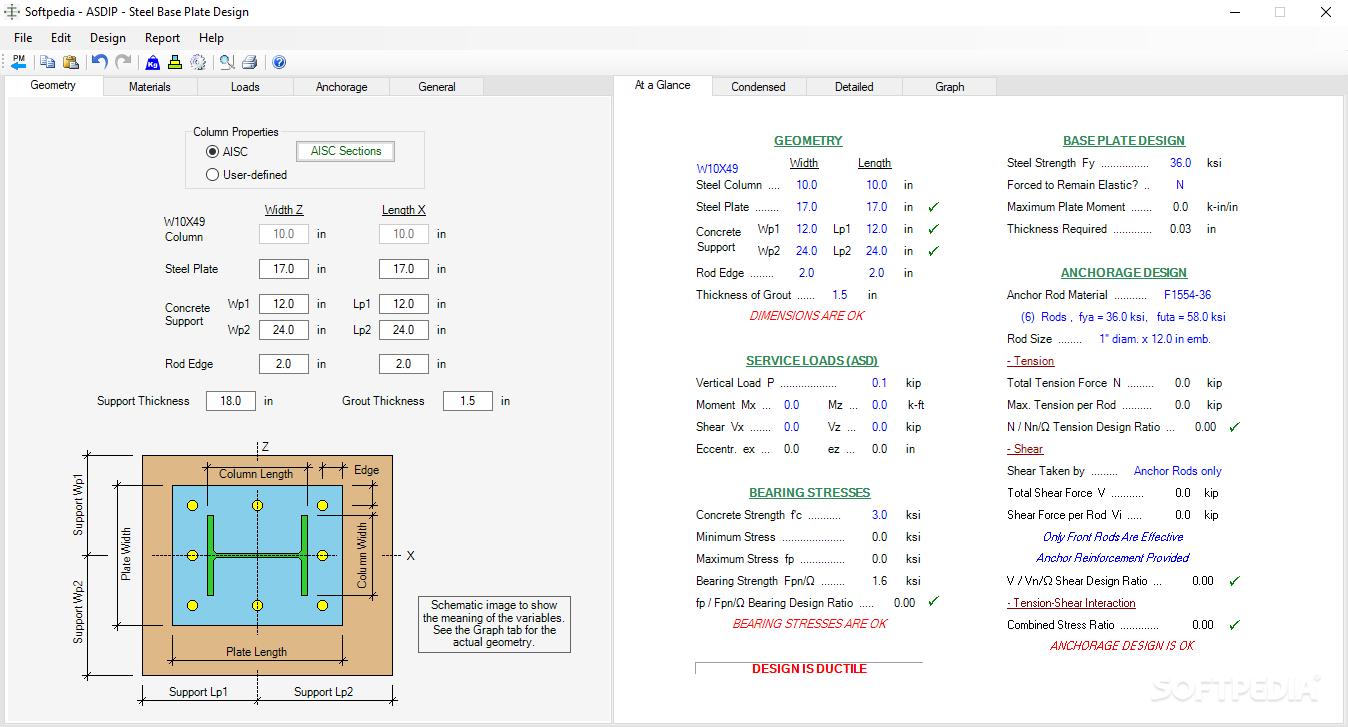Click the Kg weight units icon
The height and width of the screenshot is (727, 1348).
tap(152, 62)
